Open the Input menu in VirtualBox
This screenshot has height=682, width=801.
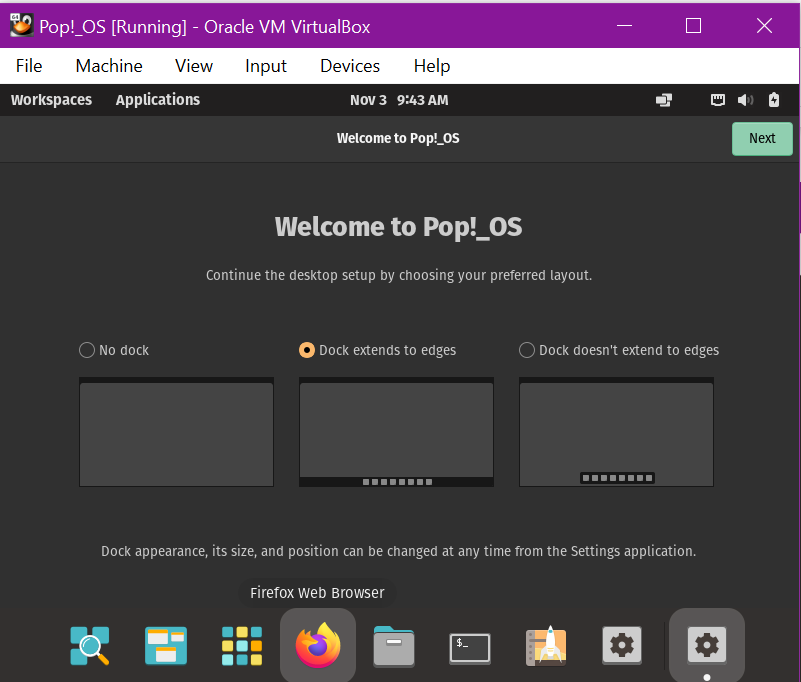point(266,66)
